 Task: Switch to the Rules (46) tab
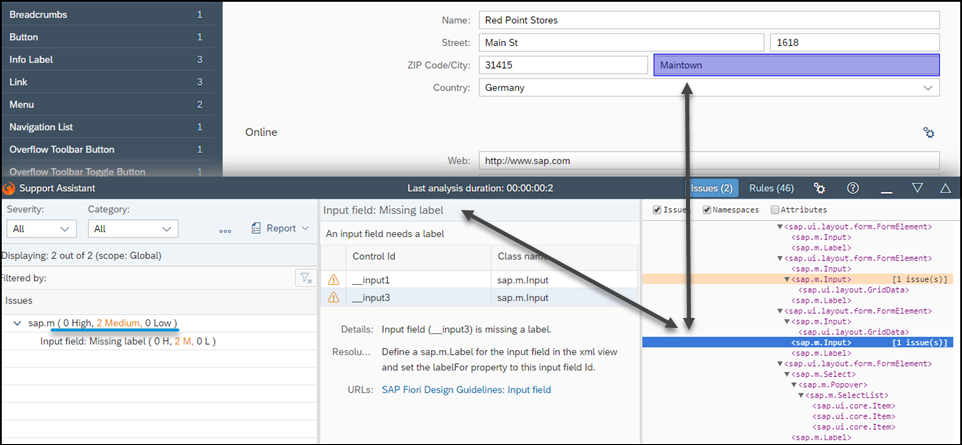tap(771, 188)
